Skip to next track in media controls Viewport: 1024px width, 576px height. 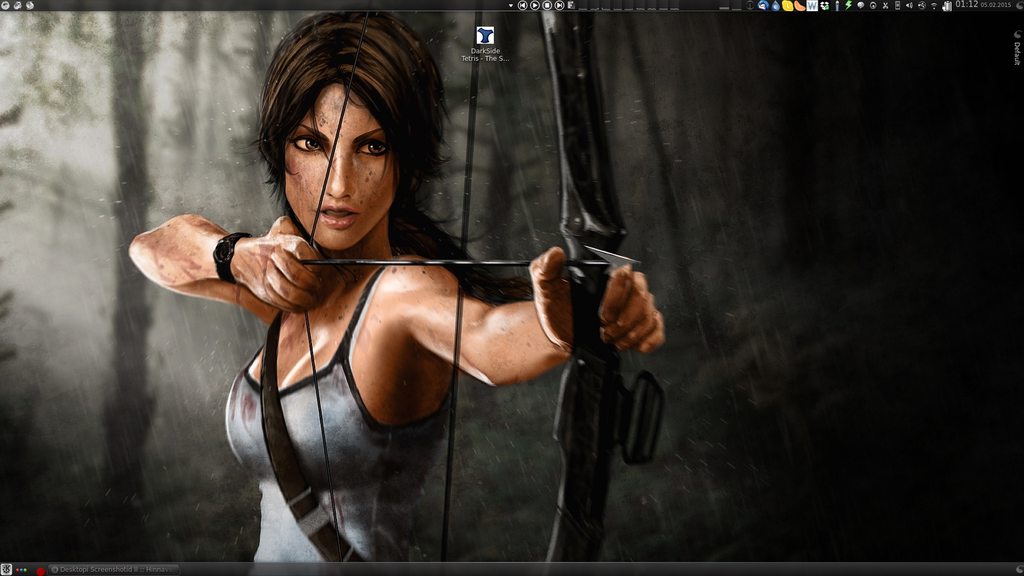click(x=560, y=5)
